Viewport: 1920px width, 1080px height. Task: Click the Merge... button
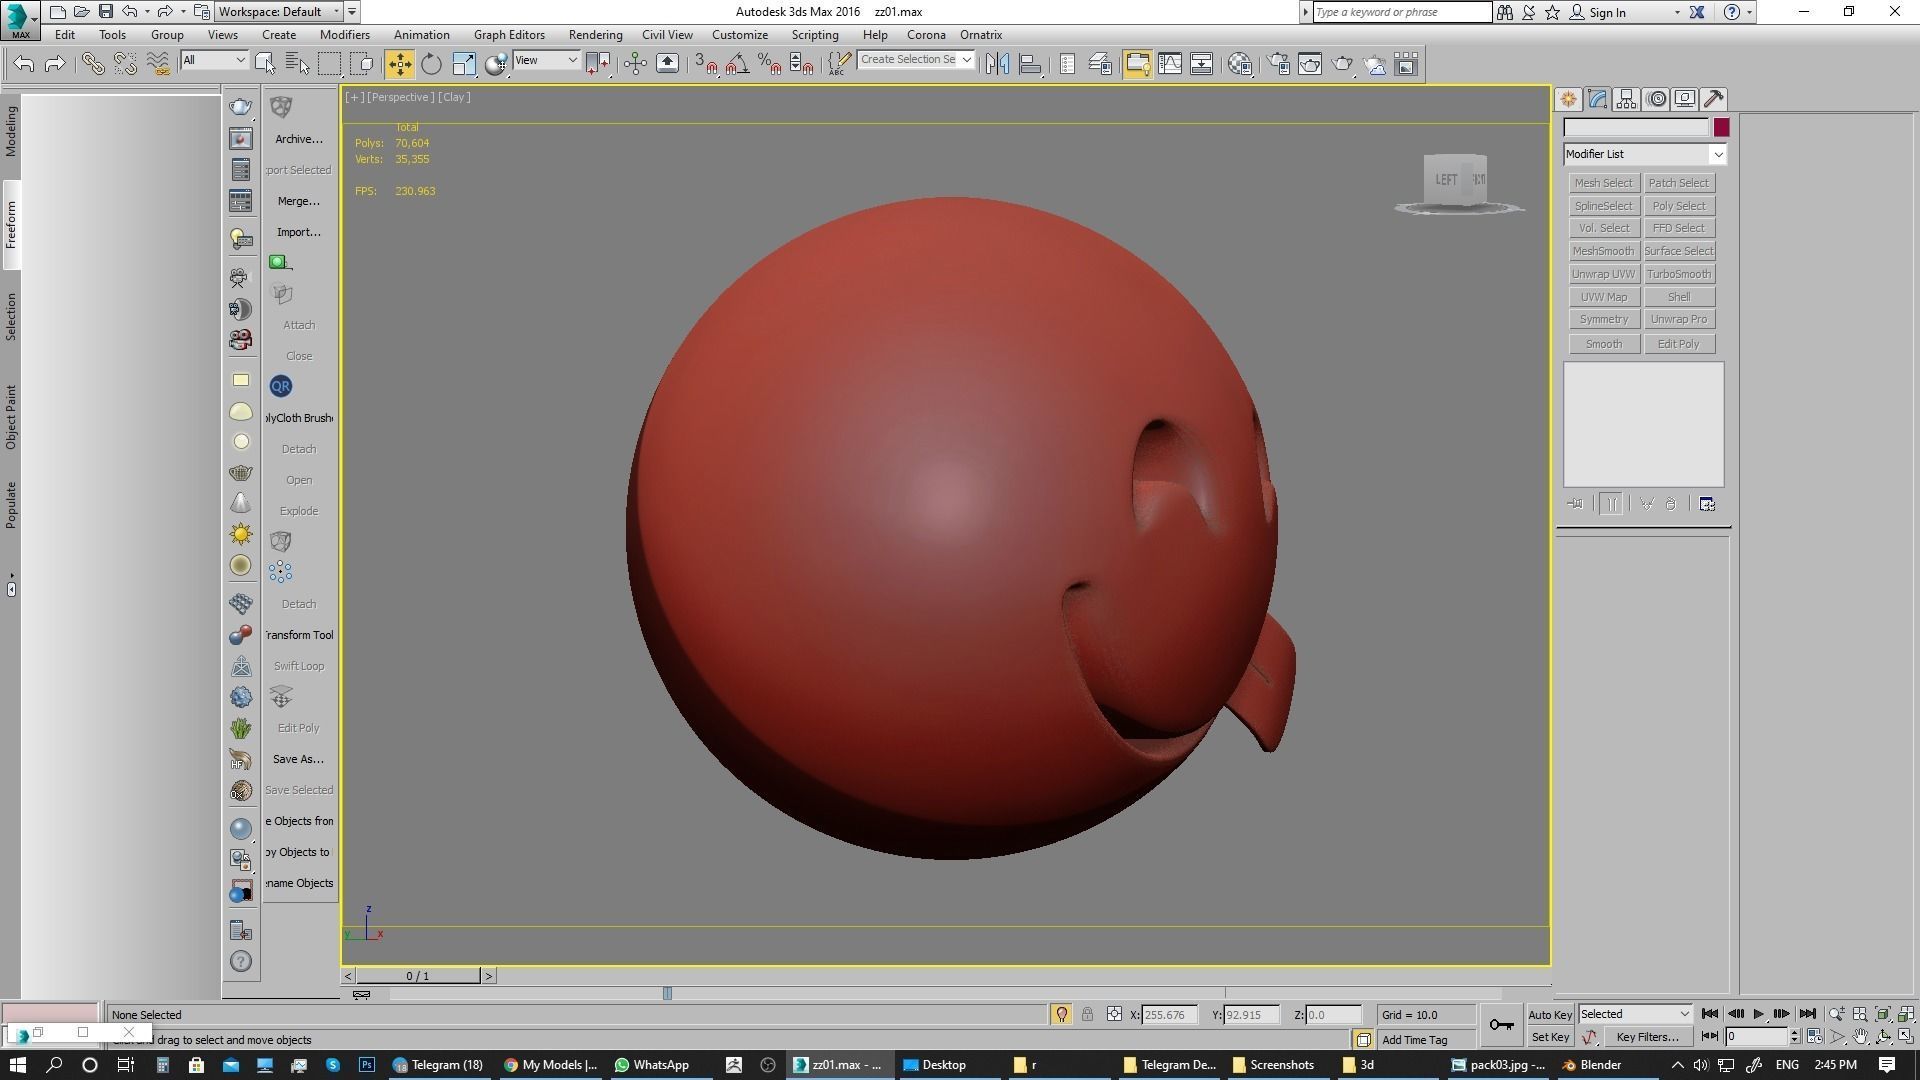(x=299, y=201)
